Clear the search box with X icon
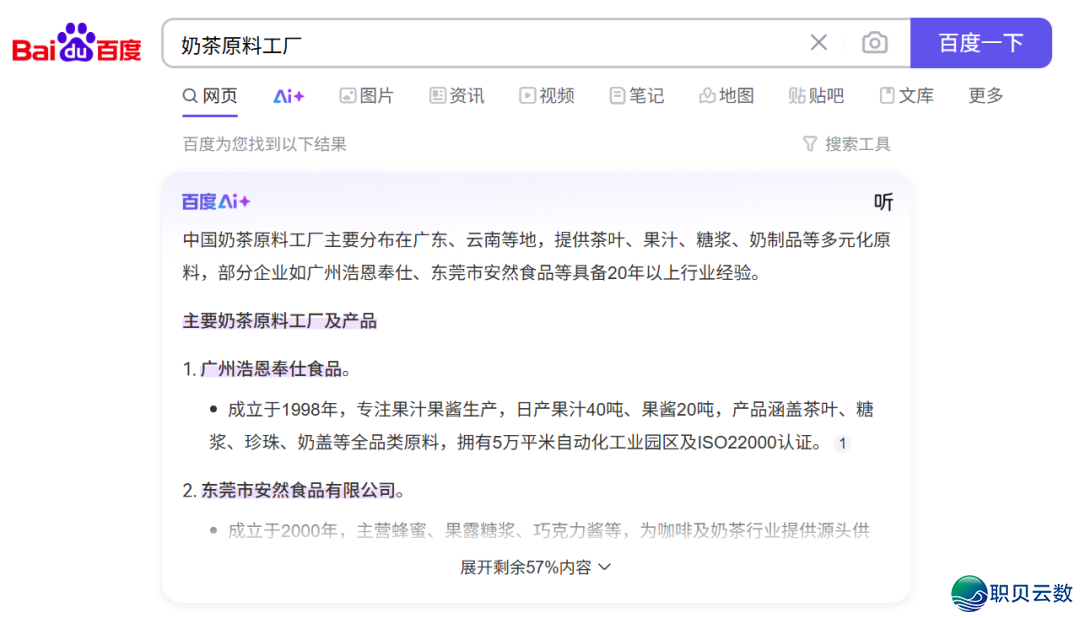This screenshot has width=1080, height=618. [x=818, y=43]
